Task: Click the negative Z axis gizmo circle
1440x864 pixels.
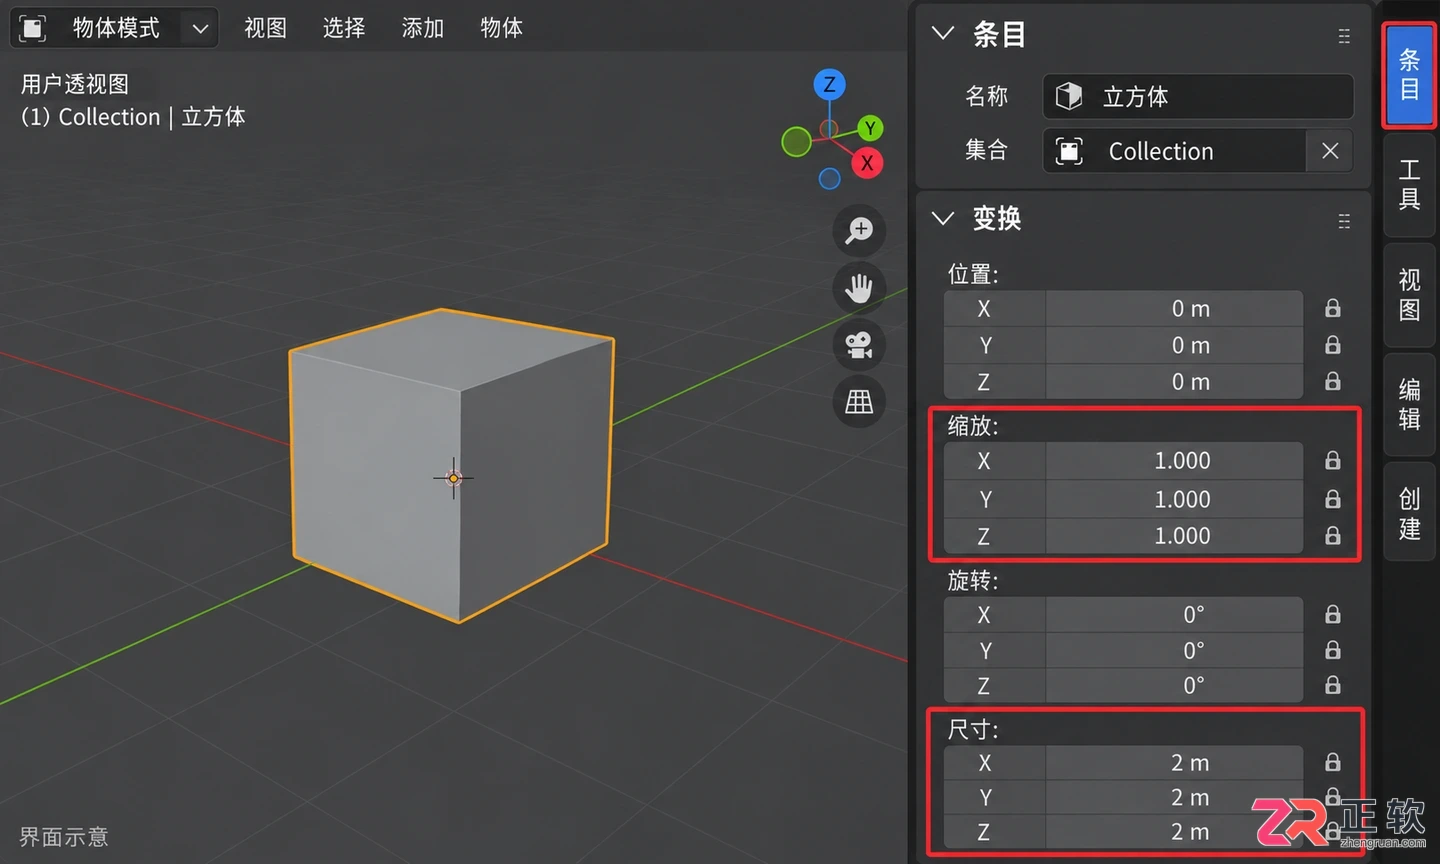Action: tap(829, 178)
